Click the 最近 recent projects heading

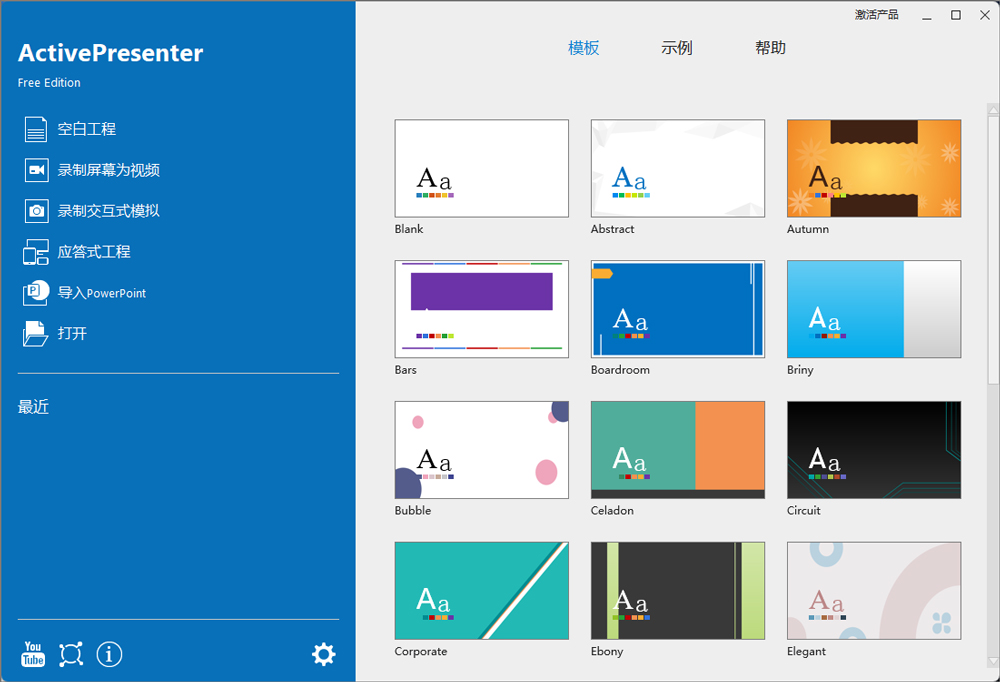click(33, 407)
